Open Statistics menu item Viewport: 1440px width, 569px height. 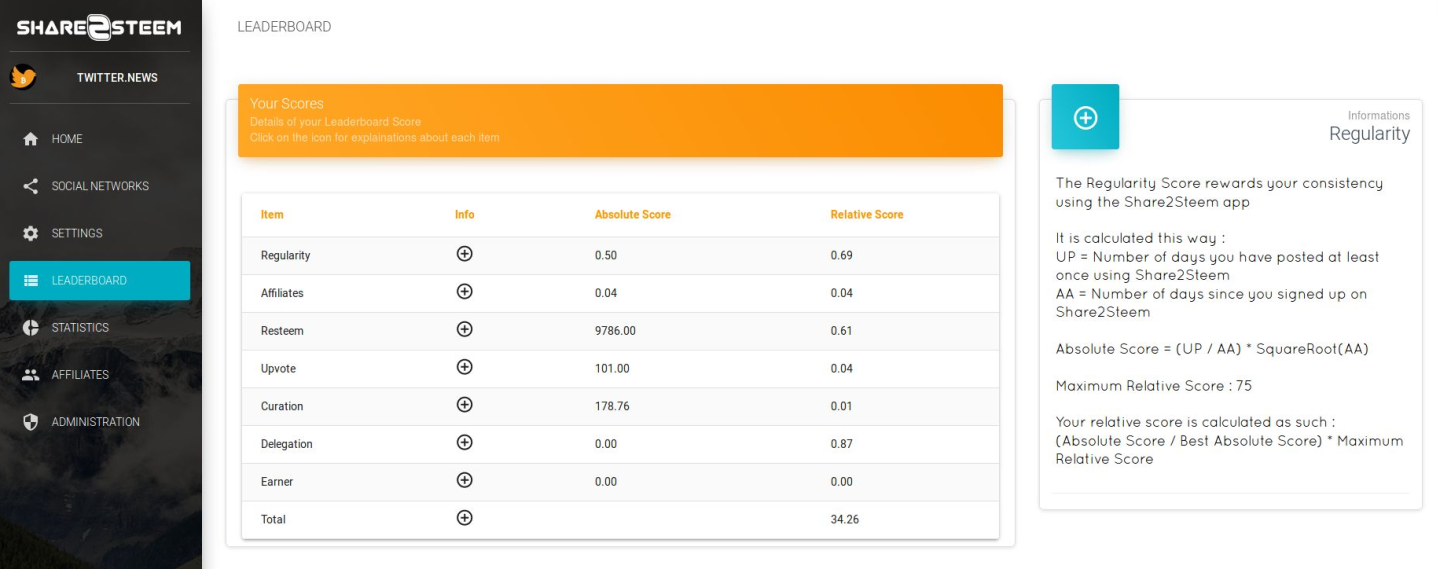(100, 328)
